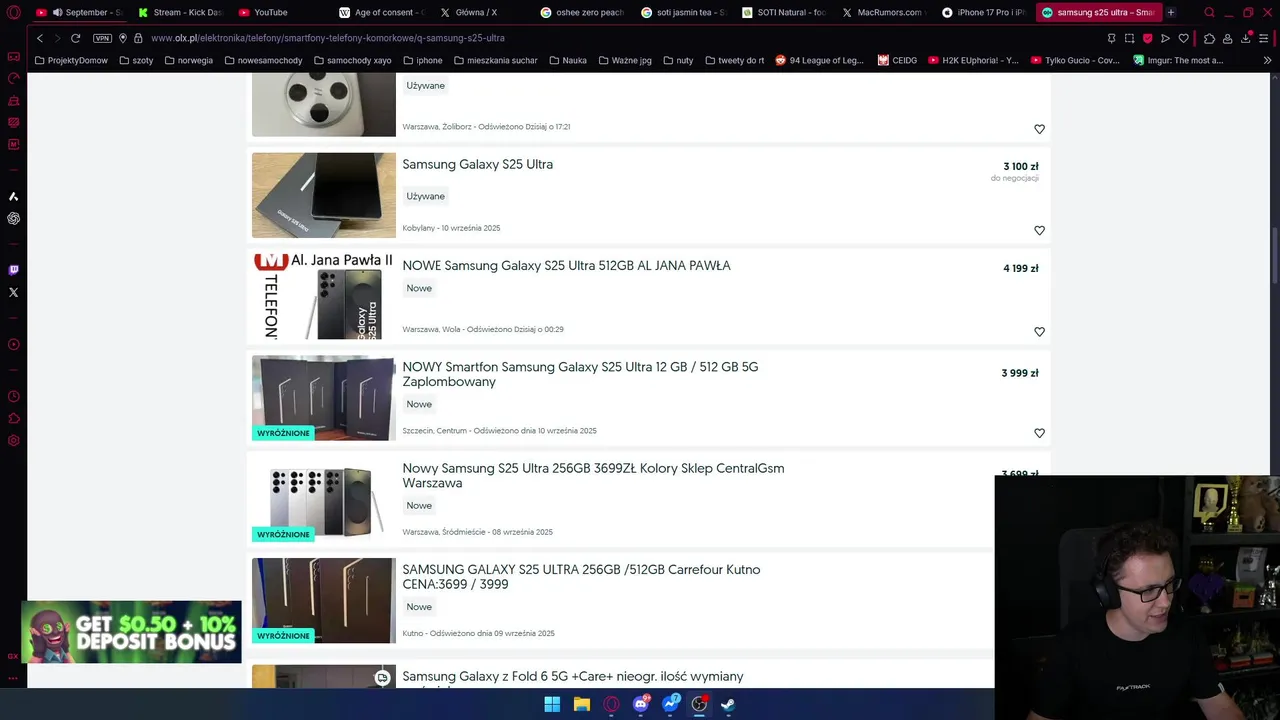Favorite the Zaplombowany 3 999 zł listing

pos(1039,433)
